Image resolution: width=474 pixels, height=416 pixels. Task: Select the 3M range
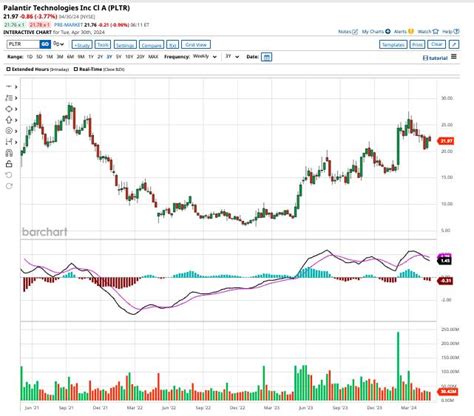click(60, 57)
